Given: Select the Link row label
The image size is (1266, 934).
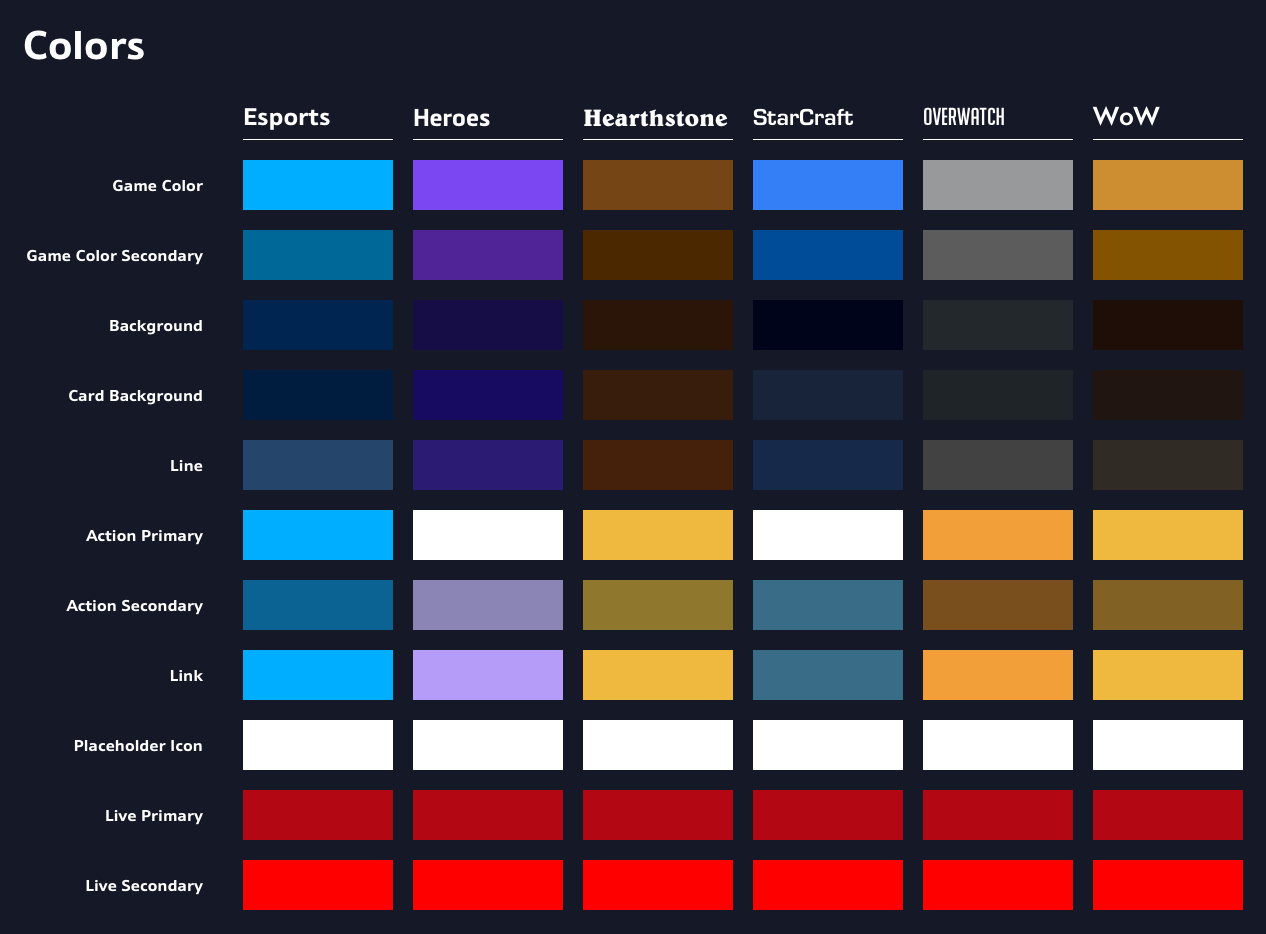Looking at the screenshot, I should pyautogui.click(x=186, y=676).
